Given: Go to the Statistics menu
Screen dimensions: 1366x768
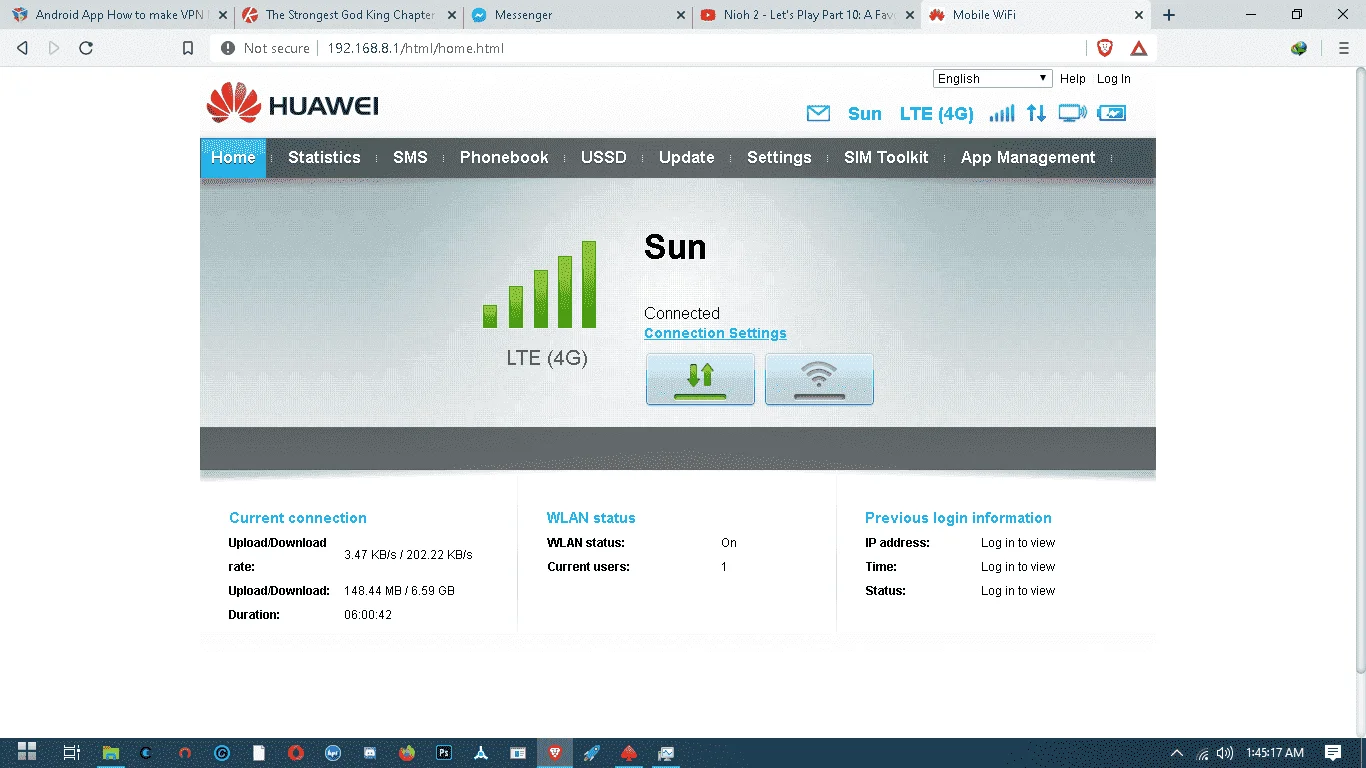Looking at the screenshot, I should (324, 158).
